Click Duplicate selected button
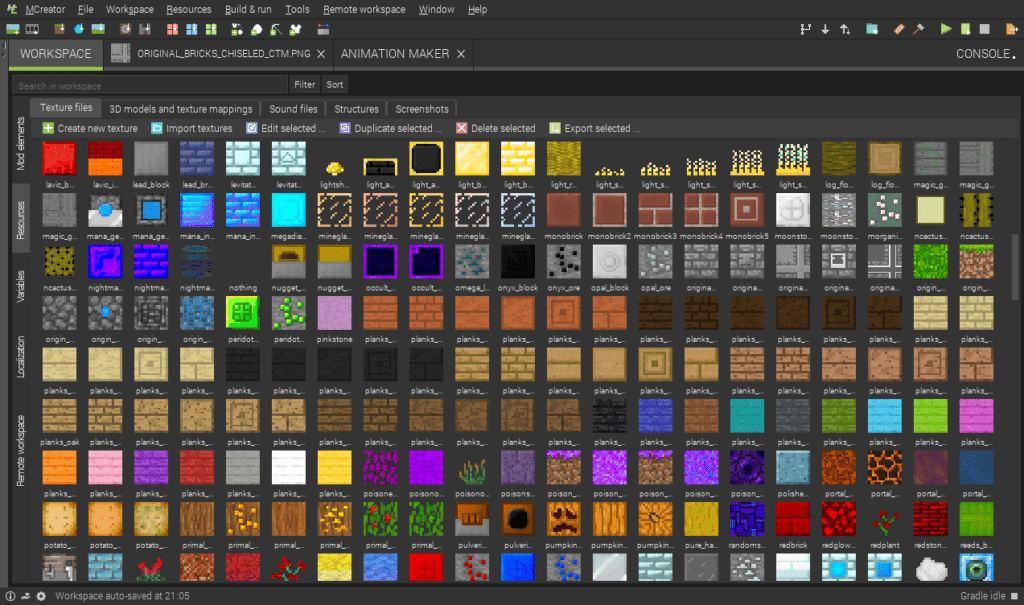This screenshot has width=1024, height=605. (391, 128)
